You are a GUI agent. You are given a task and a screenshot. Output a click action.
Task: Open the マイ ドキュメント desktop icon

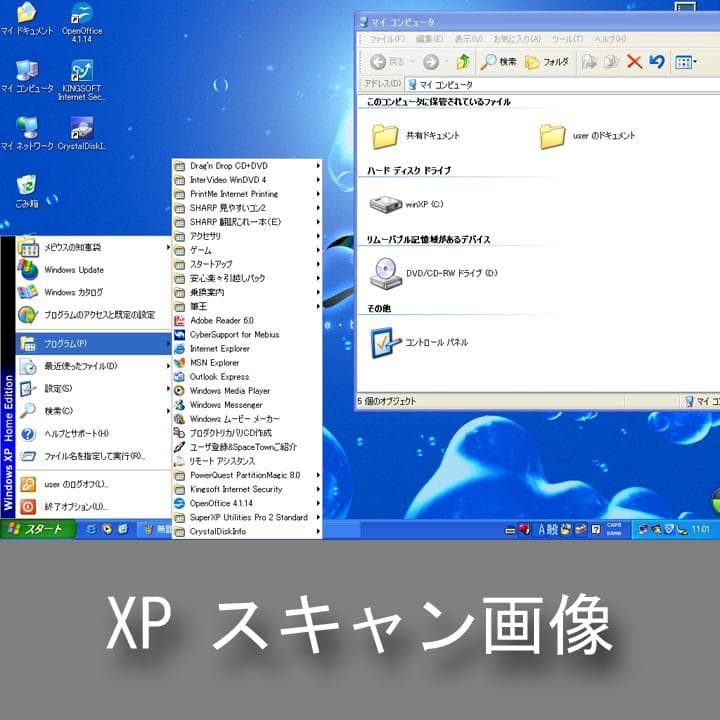point(27,18)
